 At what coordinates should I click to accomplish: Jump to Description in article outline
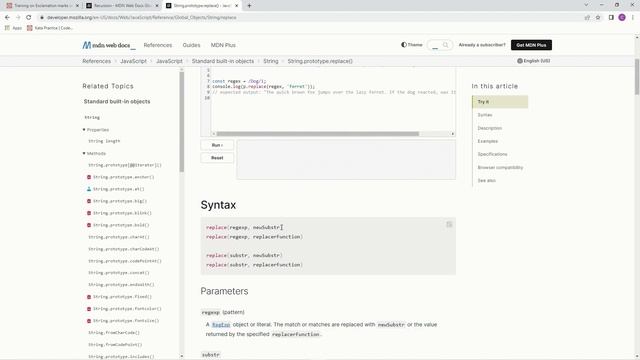pyautogui.click(x=490, y=128)
